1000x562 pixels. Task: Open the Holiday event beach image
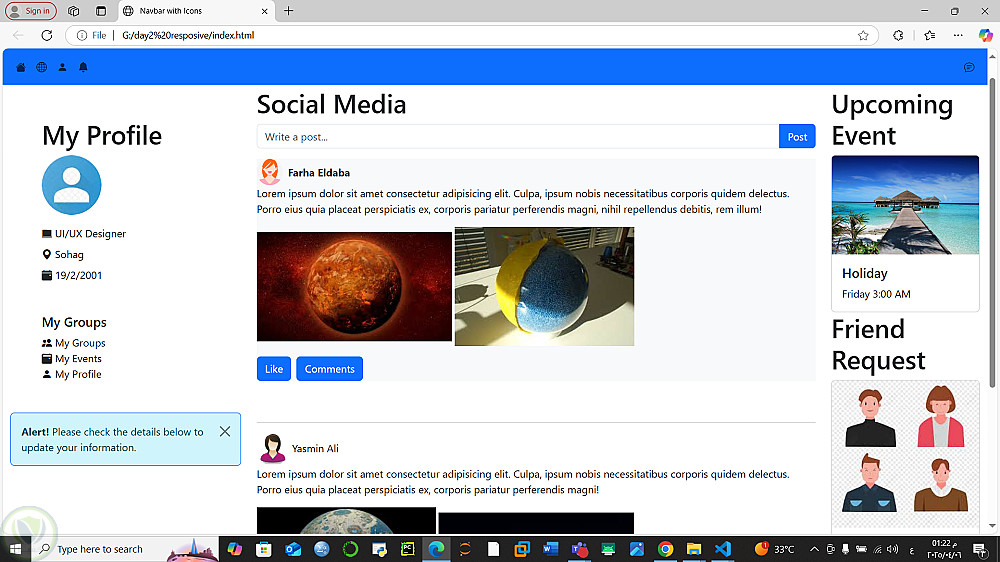pos(905,205)
